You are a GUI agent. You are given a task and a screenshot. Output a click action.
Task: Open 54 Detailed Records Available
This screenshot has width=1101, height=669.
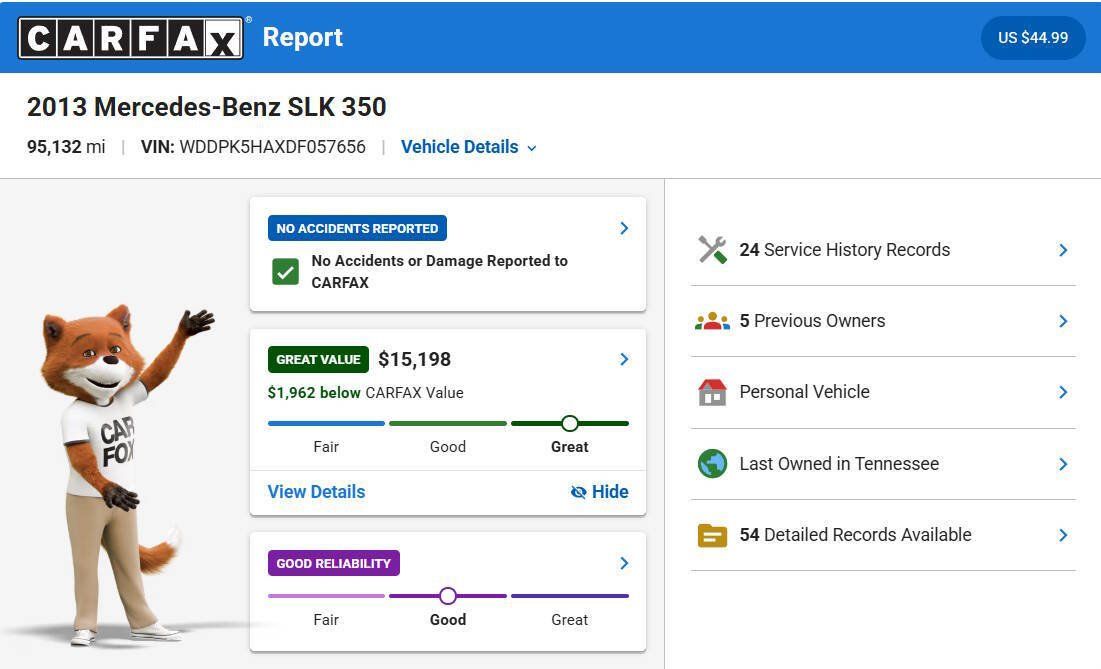883,535
